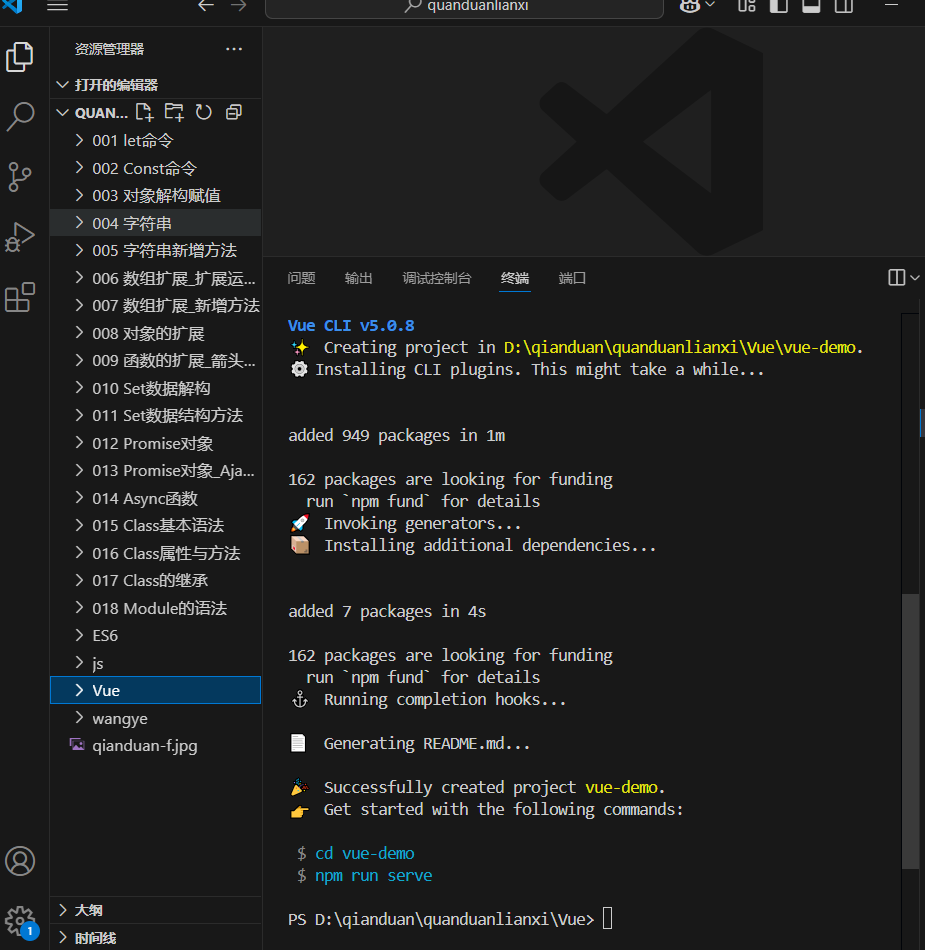Open the Explorer view in activity bar

20,57
